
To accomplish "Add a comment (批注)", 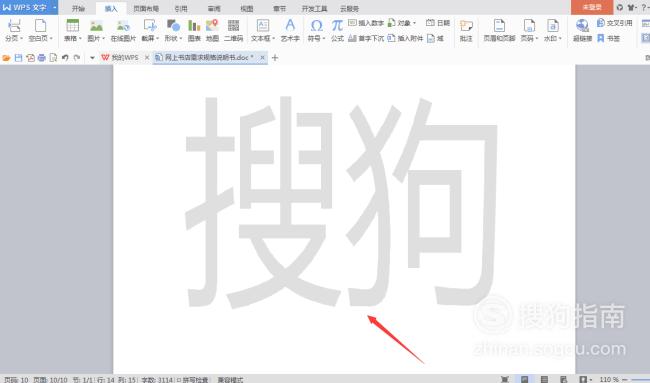I will tap(466, 30).
